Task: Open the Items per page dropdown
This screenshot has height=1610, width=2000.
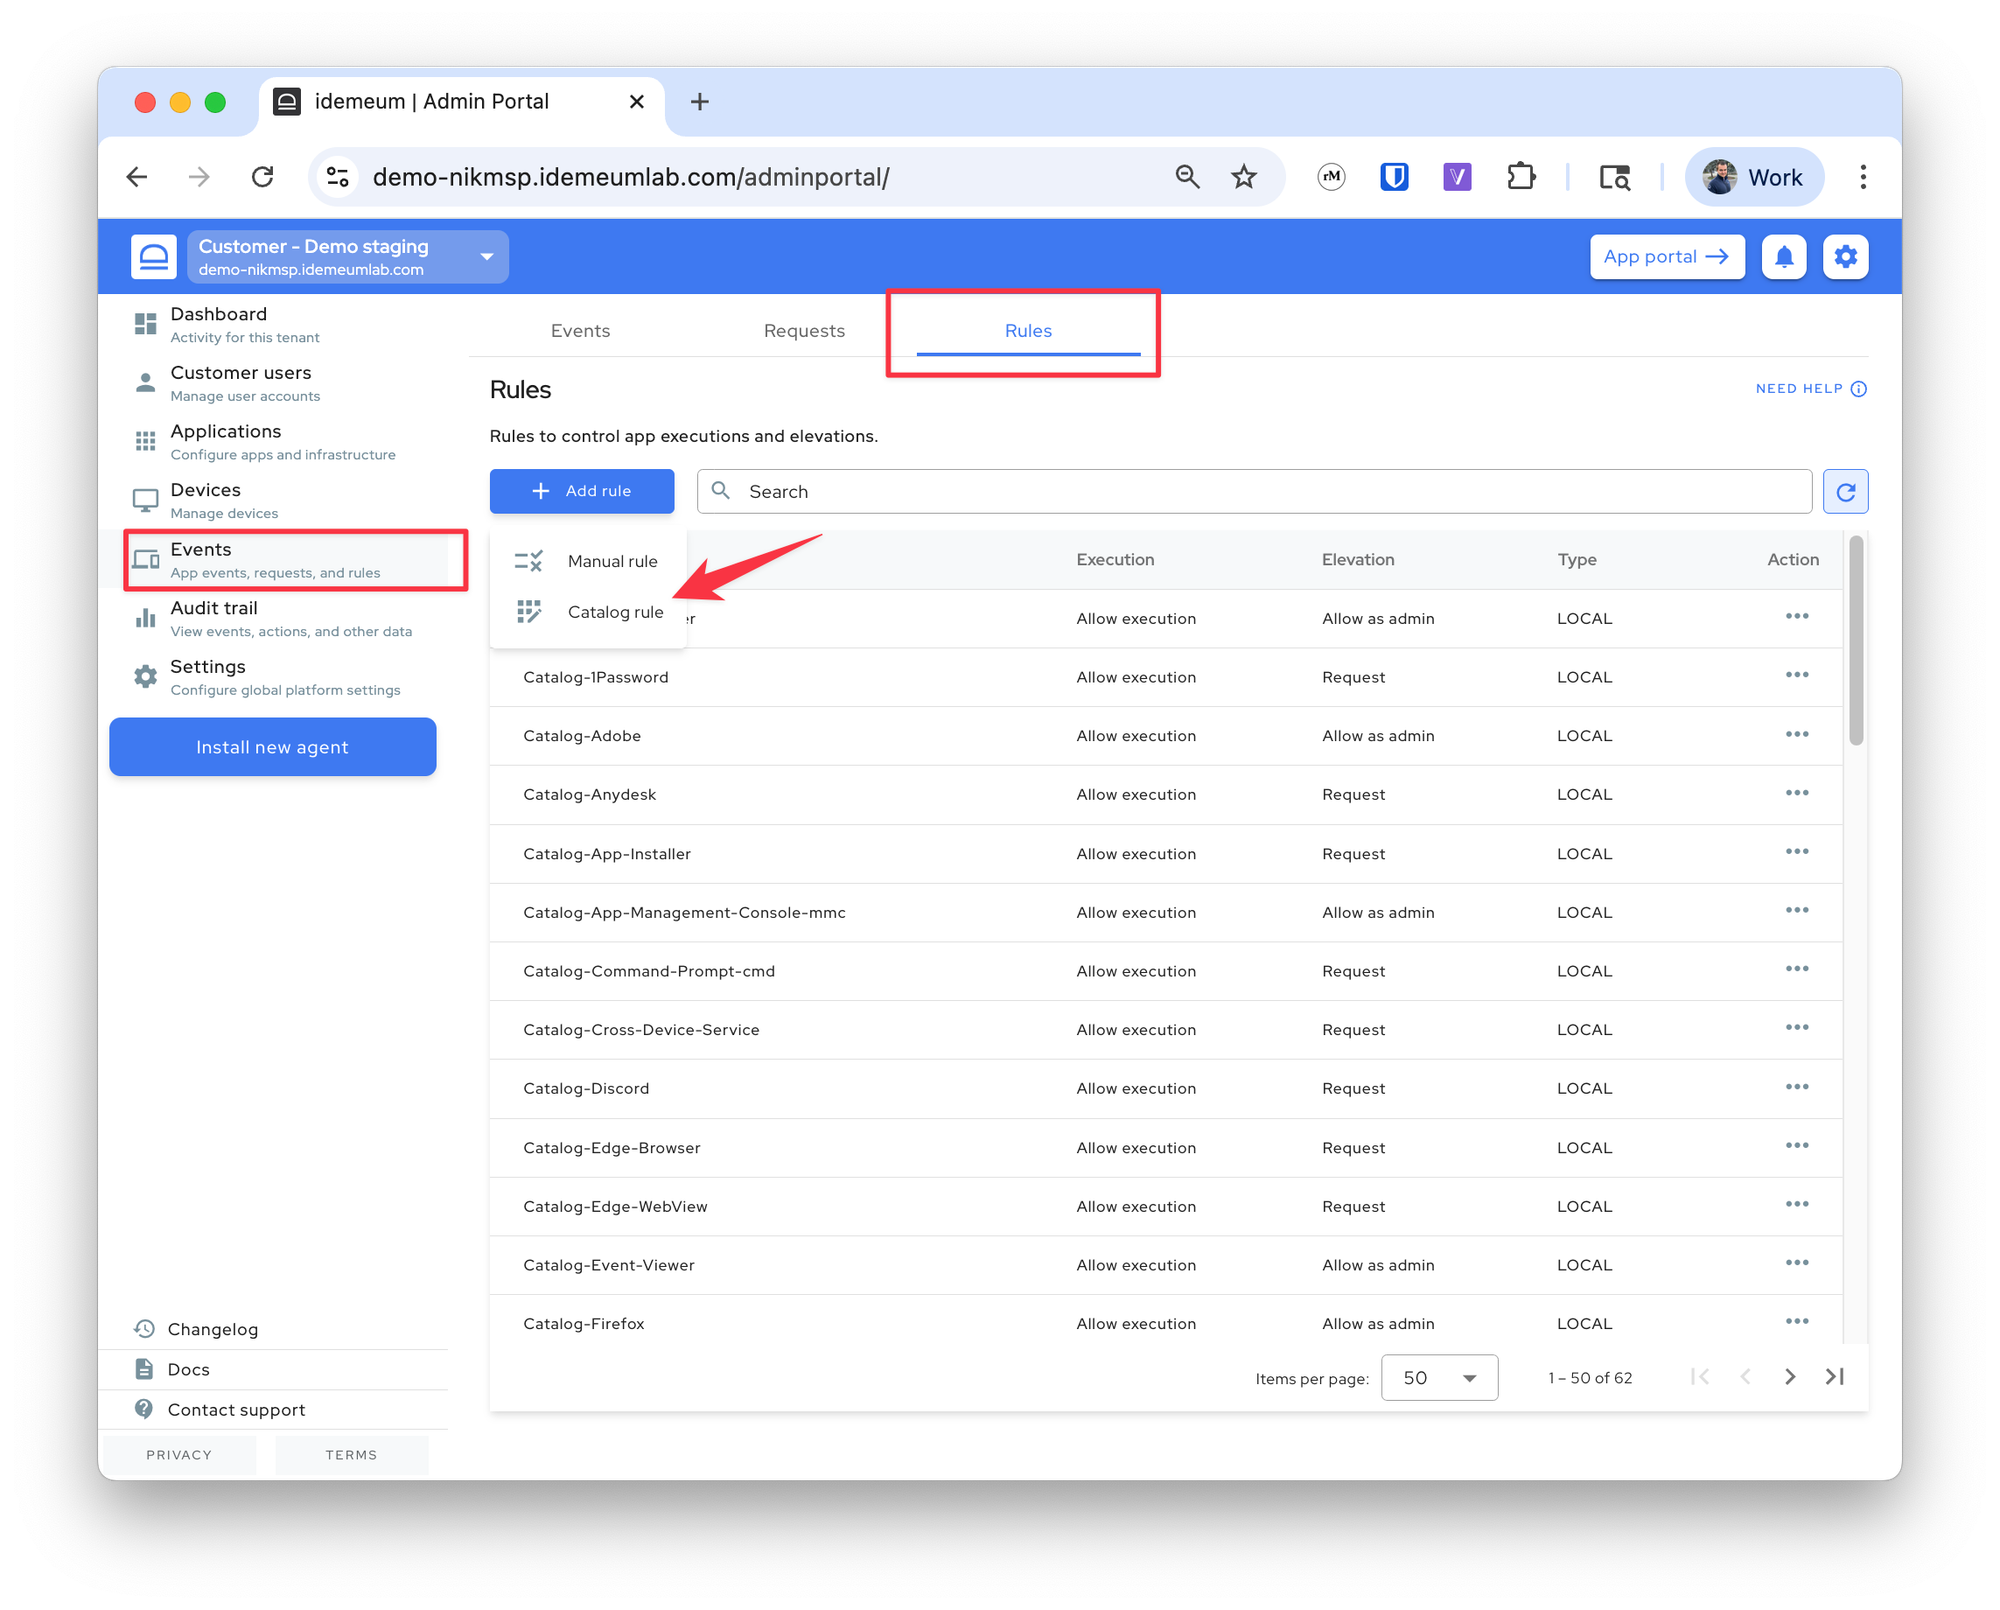Action: (1439, 1378)
